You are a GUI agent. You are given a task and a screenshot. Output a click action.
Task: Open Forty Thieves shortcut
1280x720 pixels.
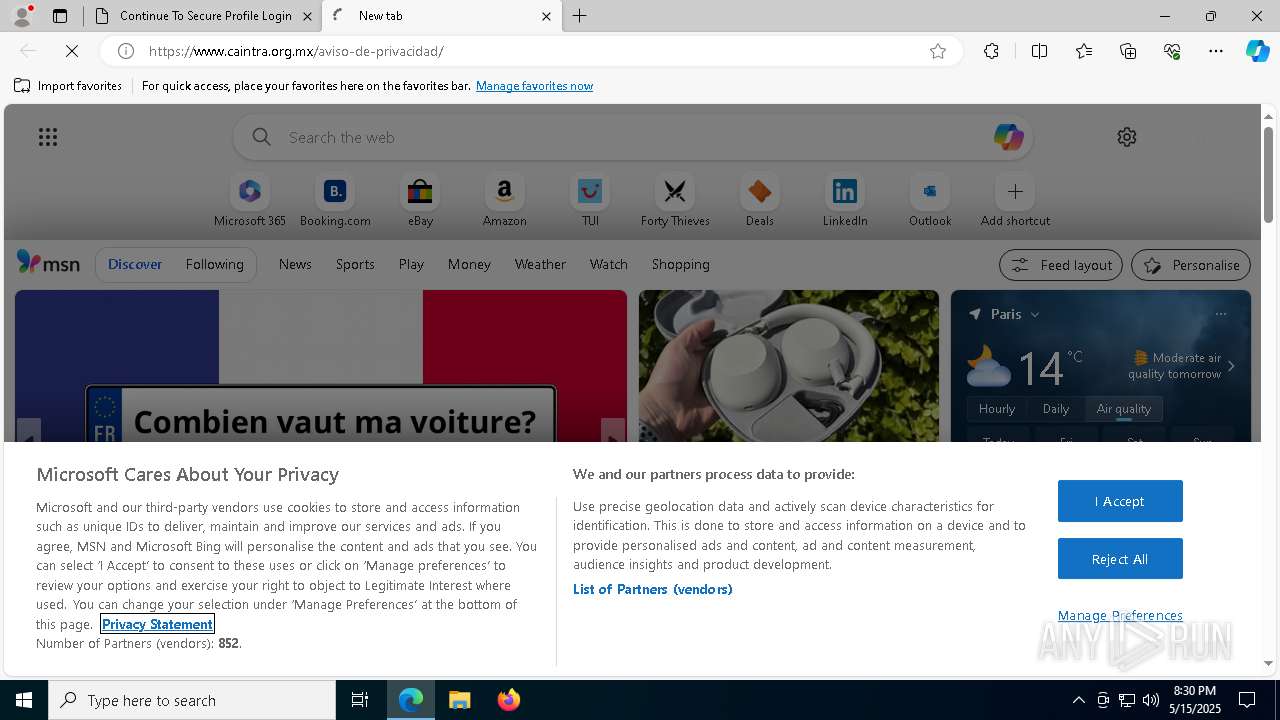coord(675,201)
